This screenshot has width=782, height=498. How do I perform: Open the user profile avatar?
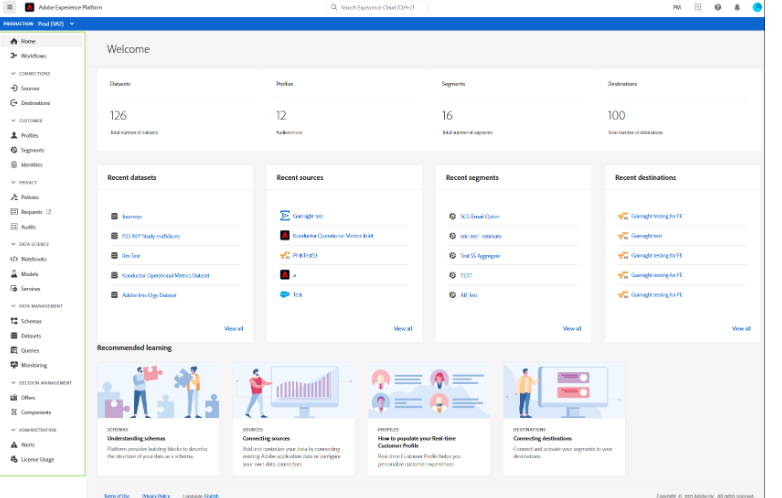point(757,7)
